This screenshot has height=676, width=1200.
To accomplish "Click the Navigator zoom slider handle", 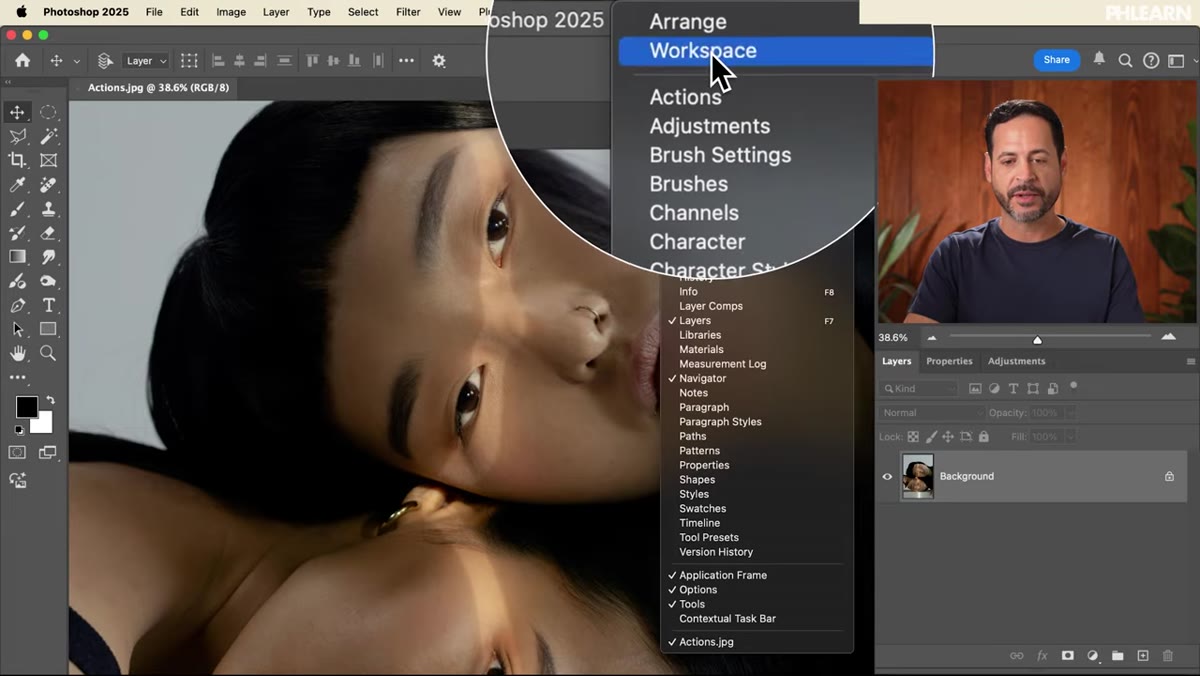I will (1037, 340).
